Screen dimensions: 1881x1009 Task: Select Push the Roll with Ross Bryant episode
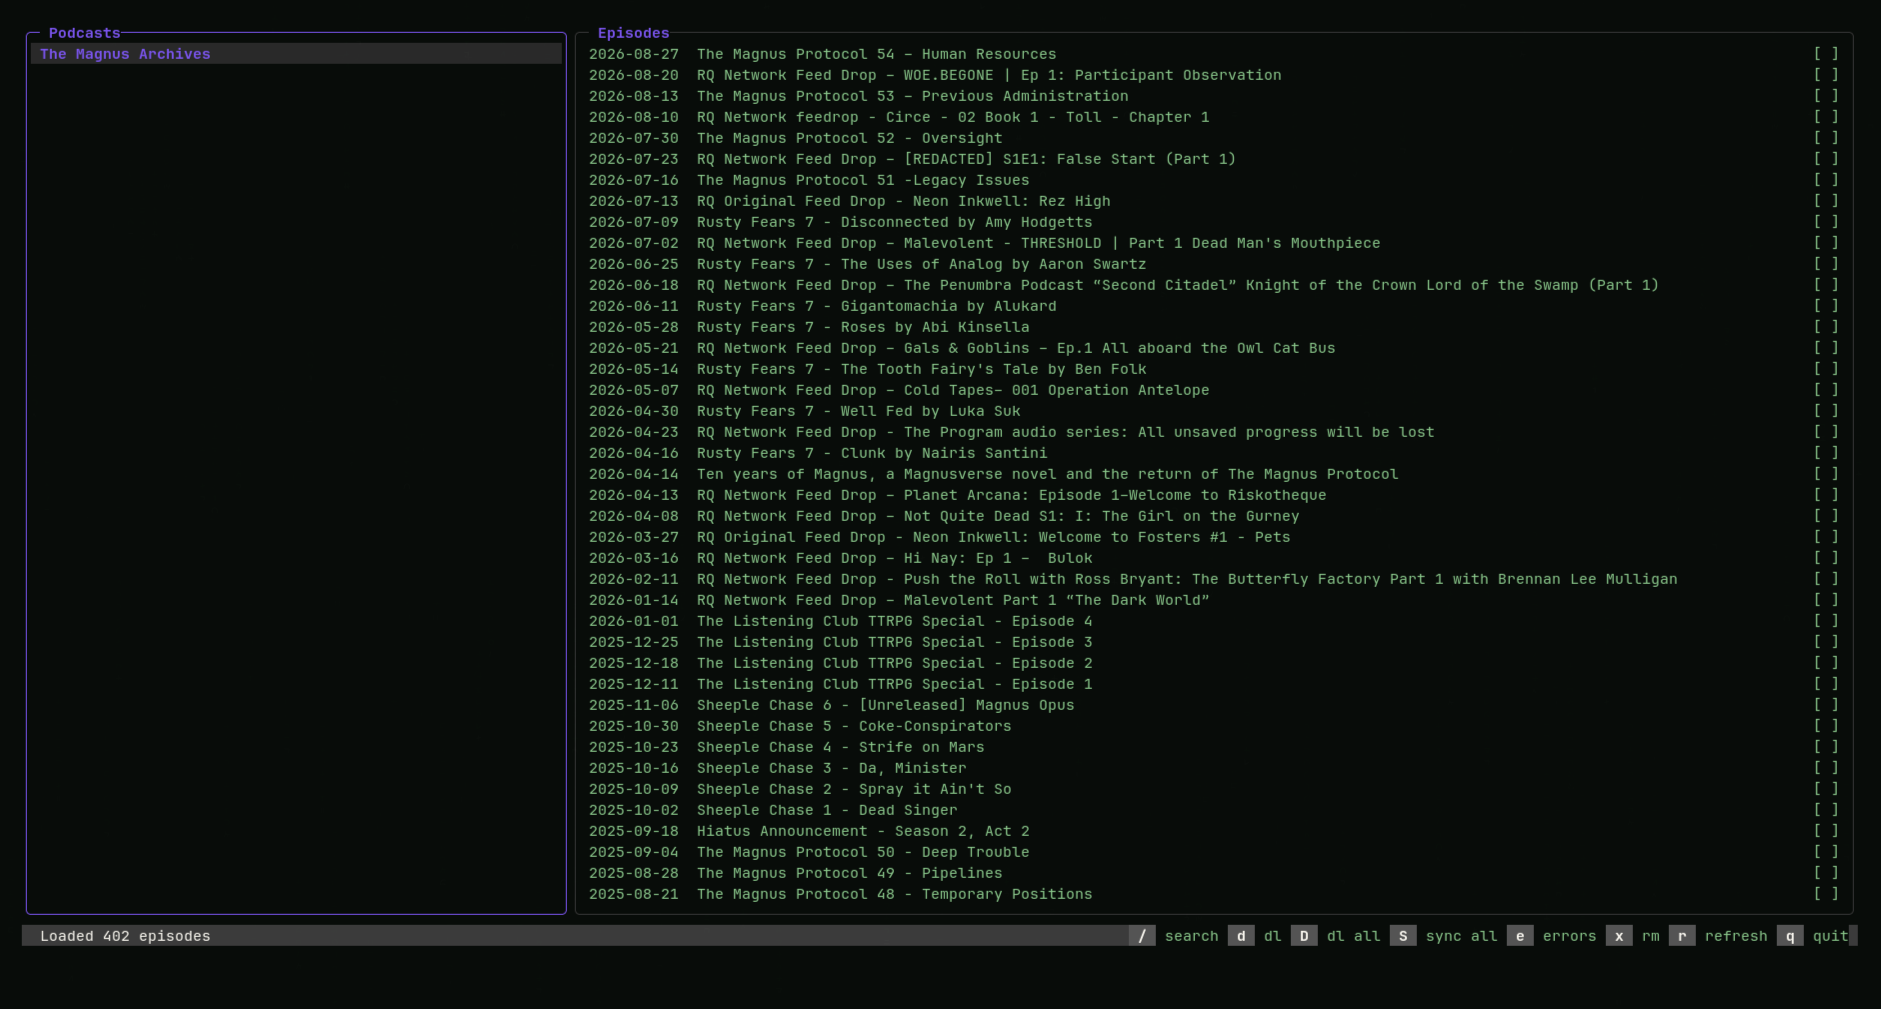[1214, 579]
